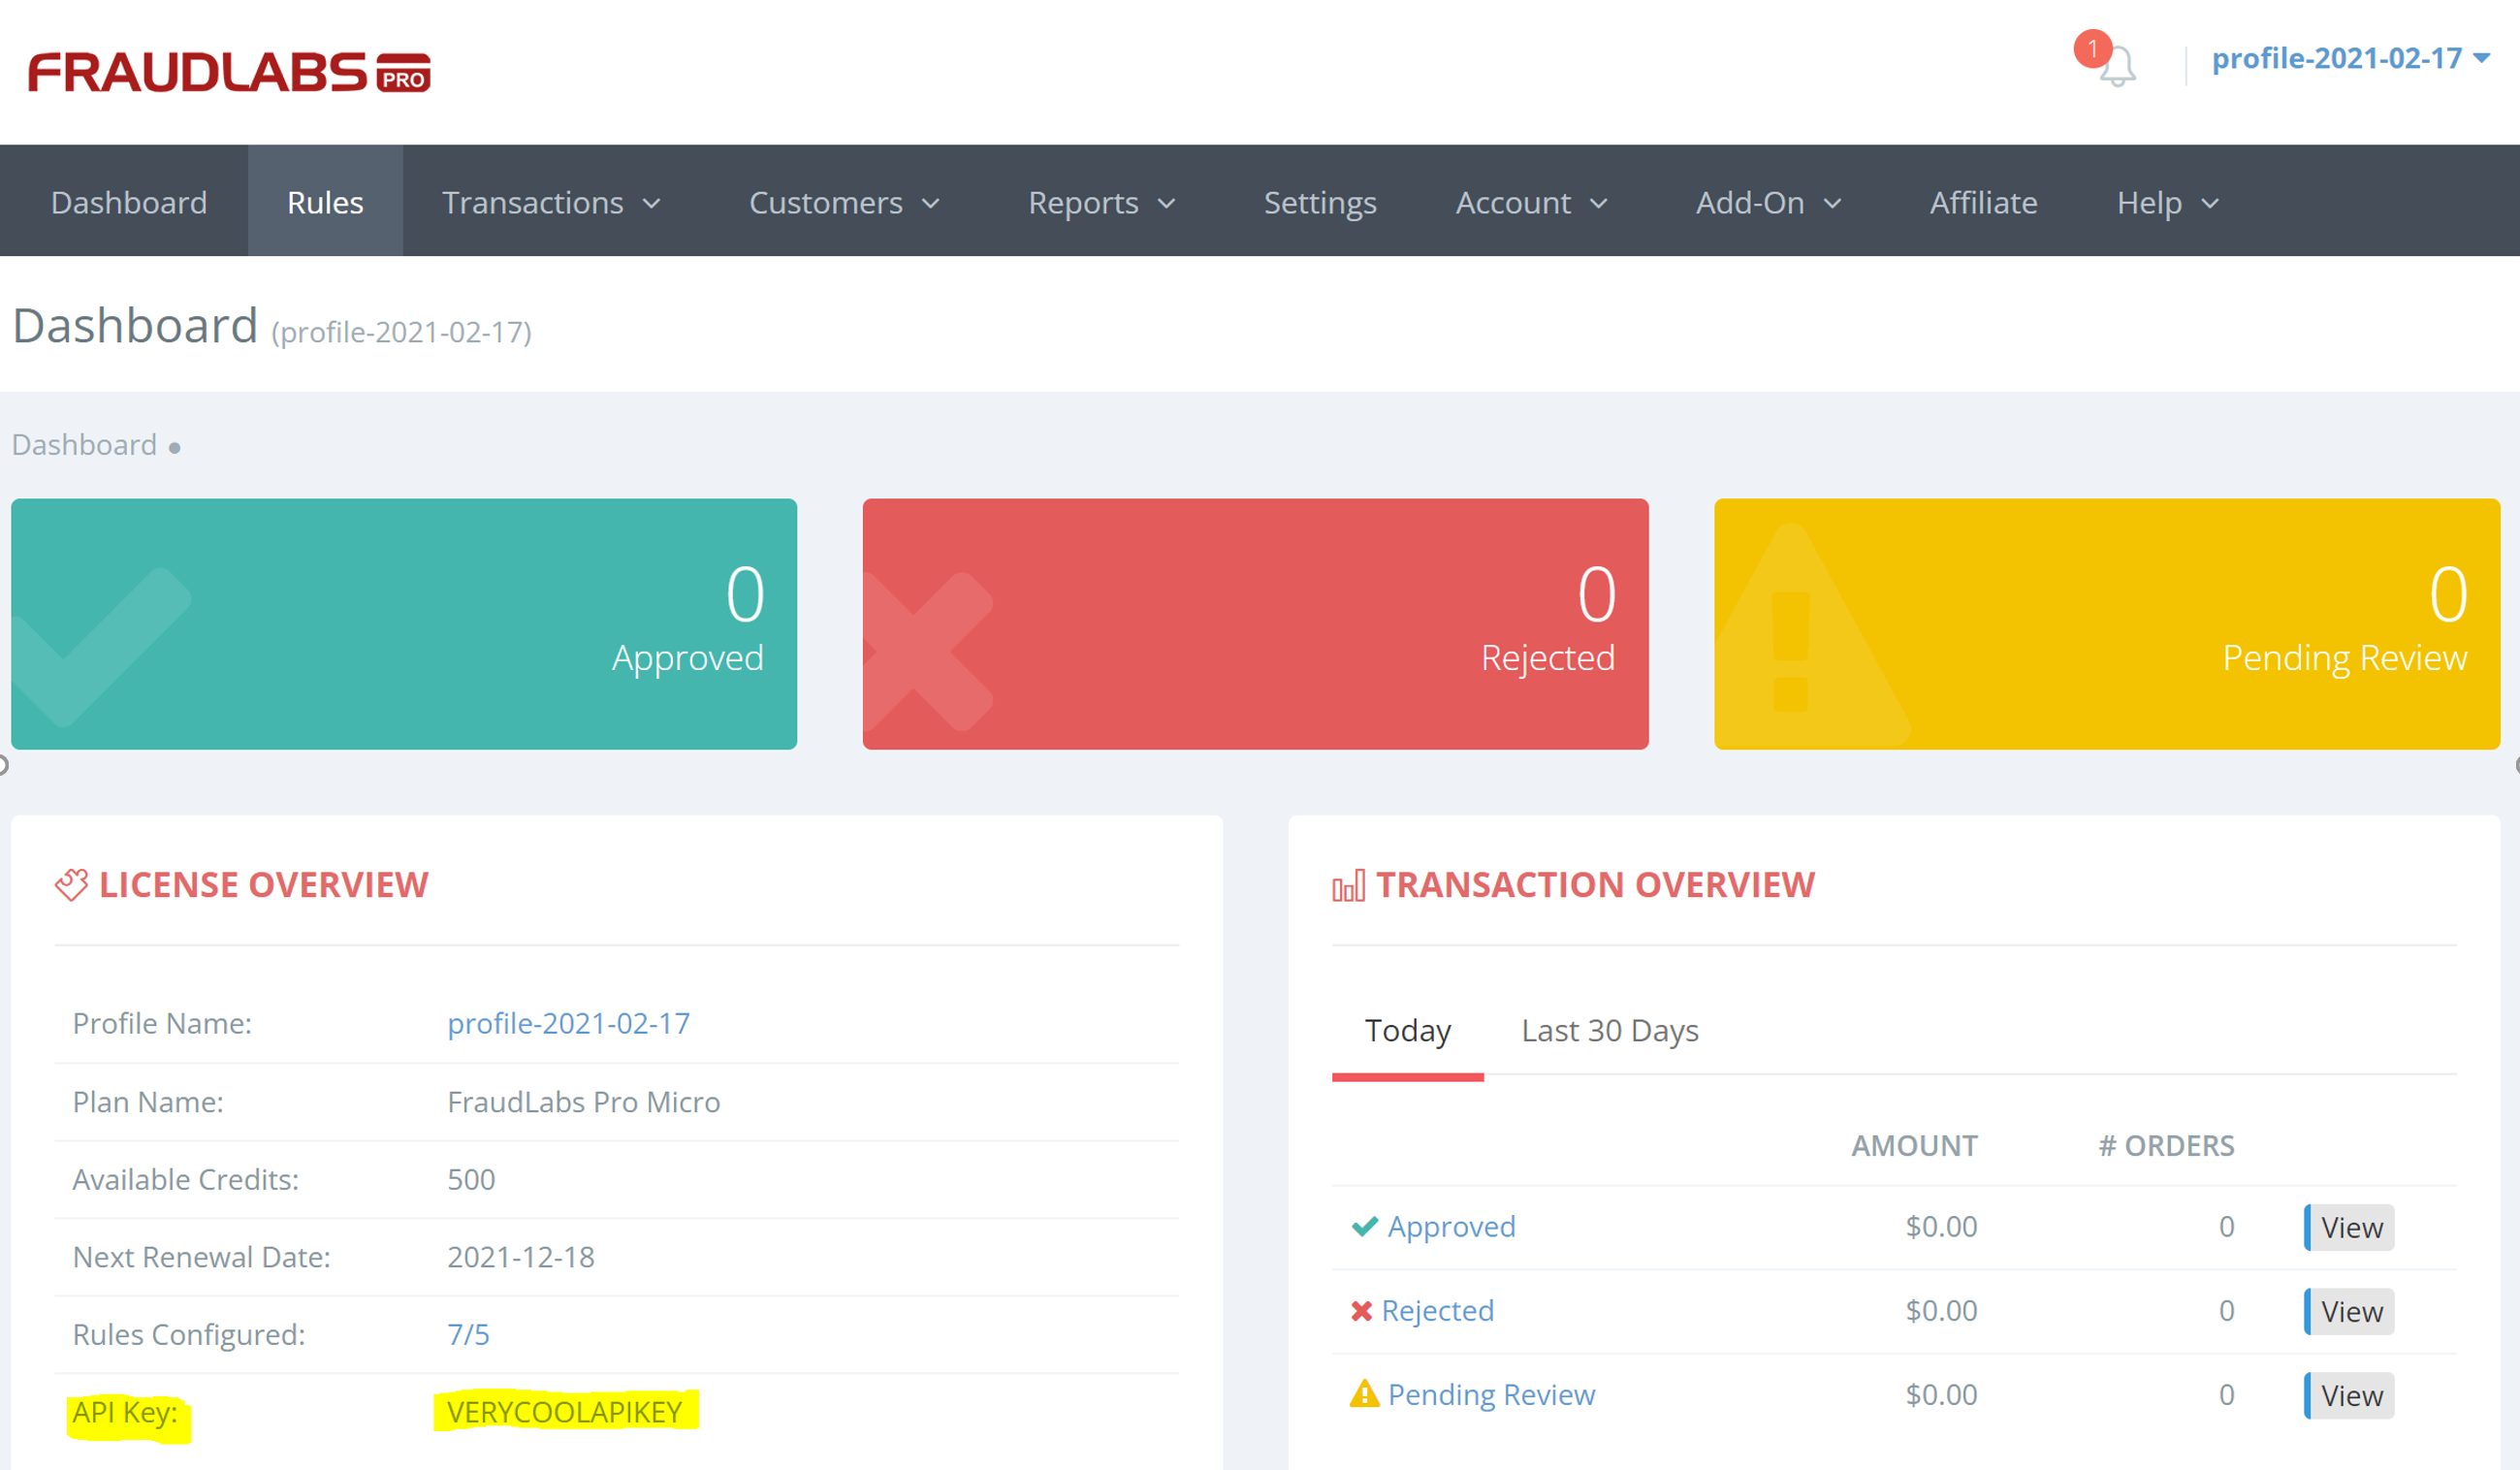View Approved transactions via View button
This screenshot has width=2520, height=1470.
2349,1227
